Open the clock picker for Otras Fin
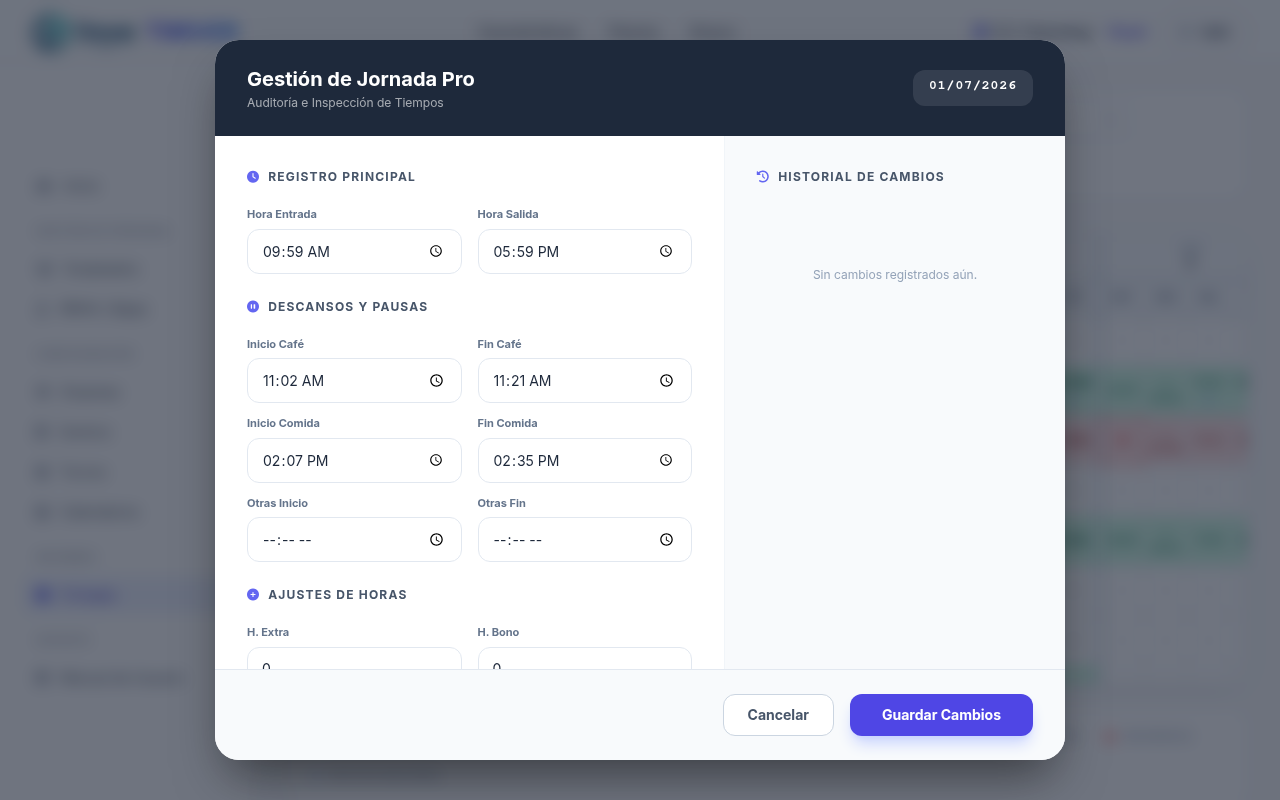The width and height of the screenshot is (1280, 800). tap(666, 540)
